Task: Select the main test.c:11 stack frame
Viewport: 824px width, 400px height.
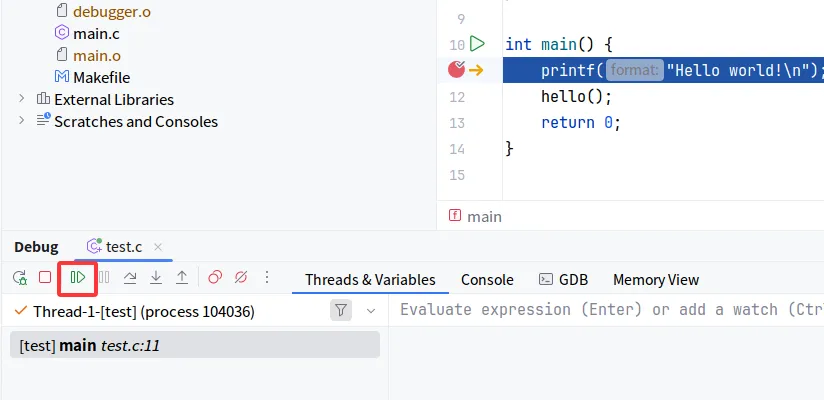Action: (x=195, y=345)
